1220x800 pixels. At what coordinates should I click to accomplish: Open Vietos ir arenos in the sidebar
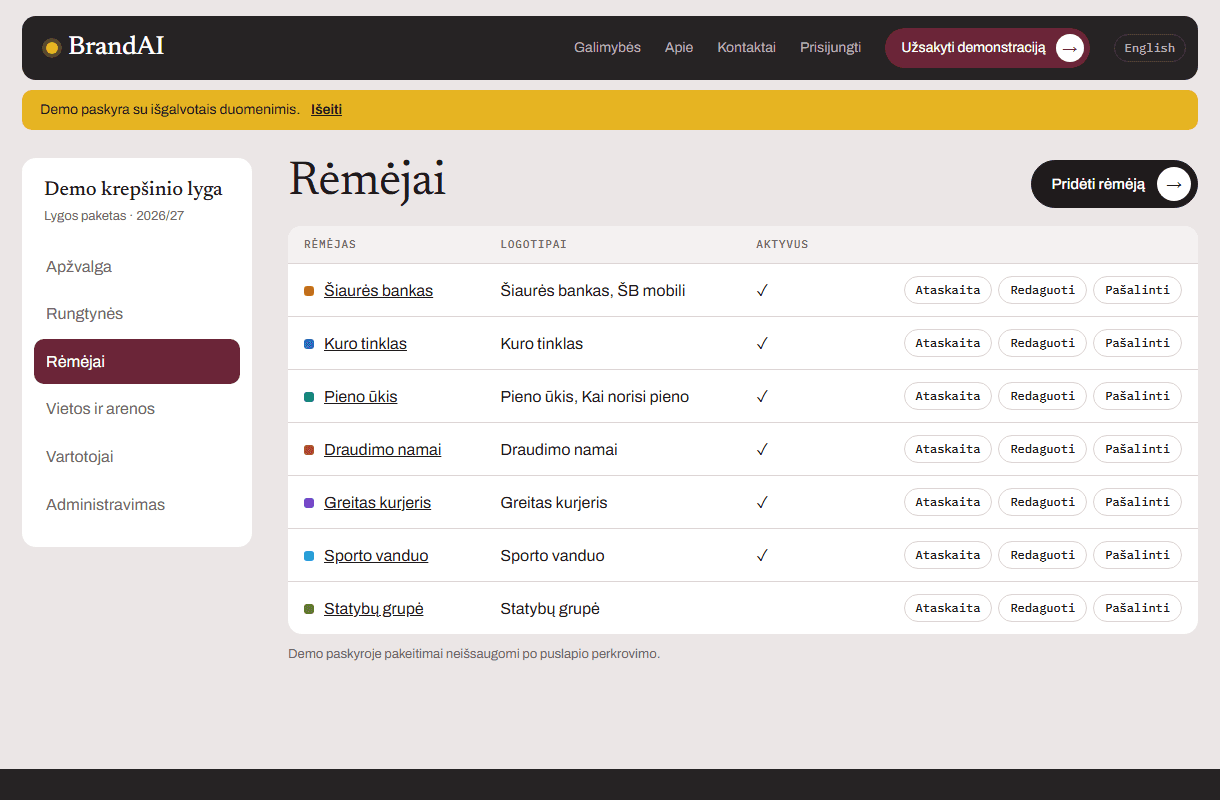[x=137, y=409]
